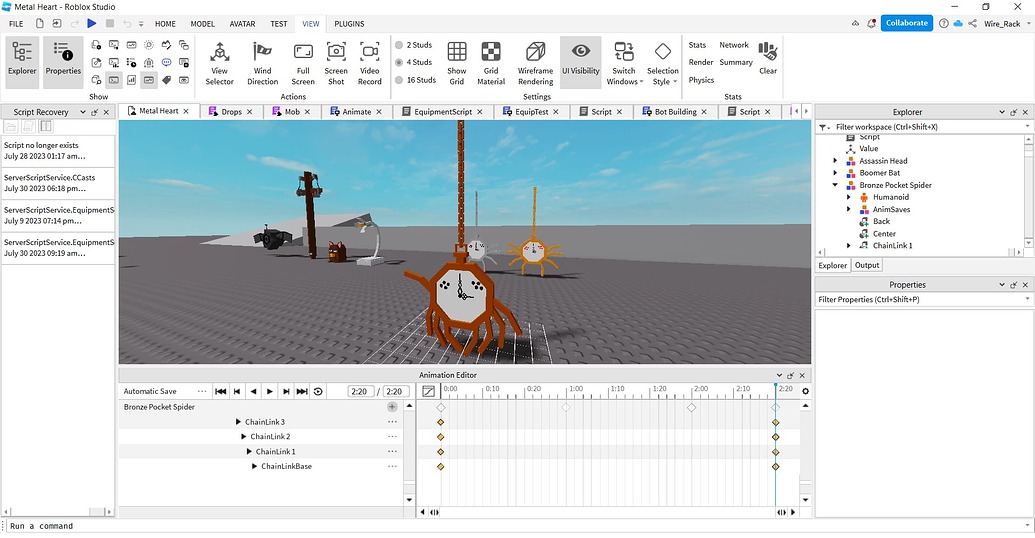1035x538 pixels.
Task: Jump to last frame in Animation Editor
Action: tap(302, 391)
